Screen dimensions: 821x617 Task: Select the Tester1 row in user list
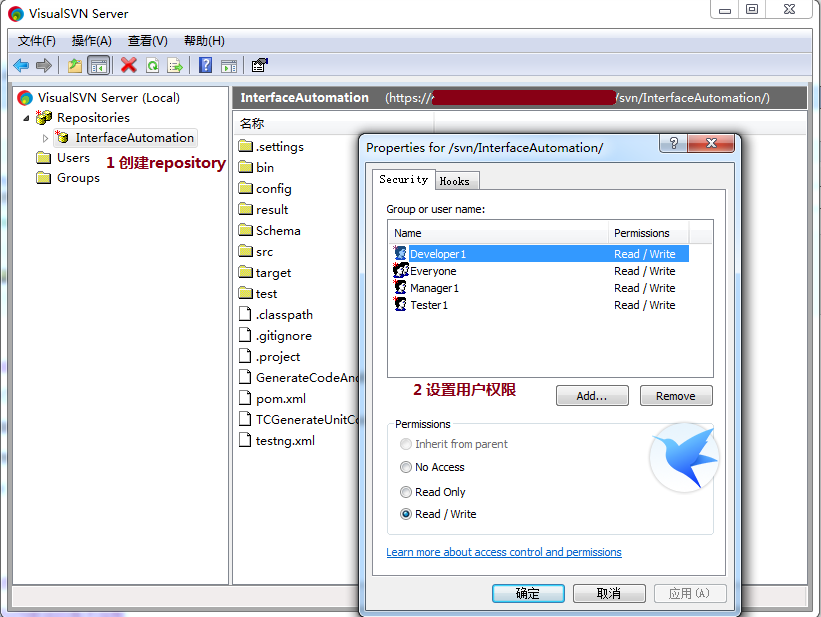point(540,304)
